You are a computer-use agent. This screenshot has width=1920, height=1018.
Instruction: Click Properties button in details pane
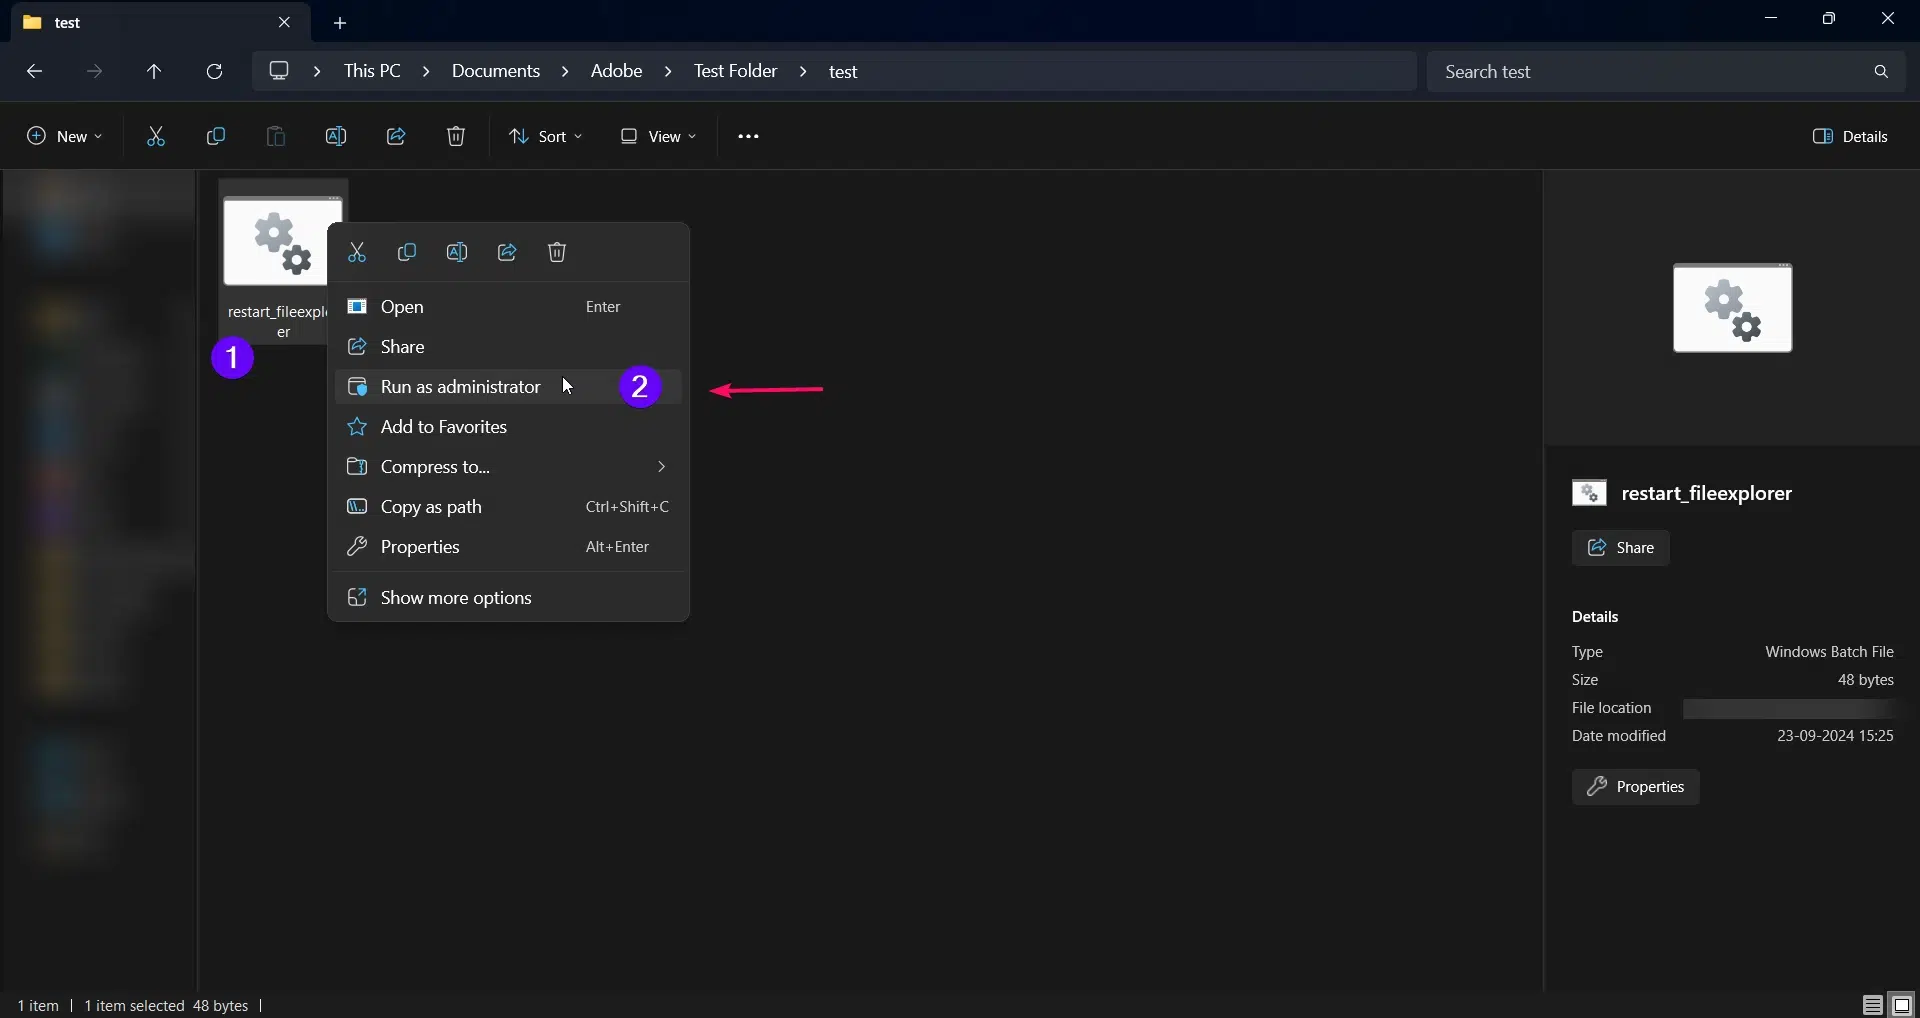coord(1636,787)
